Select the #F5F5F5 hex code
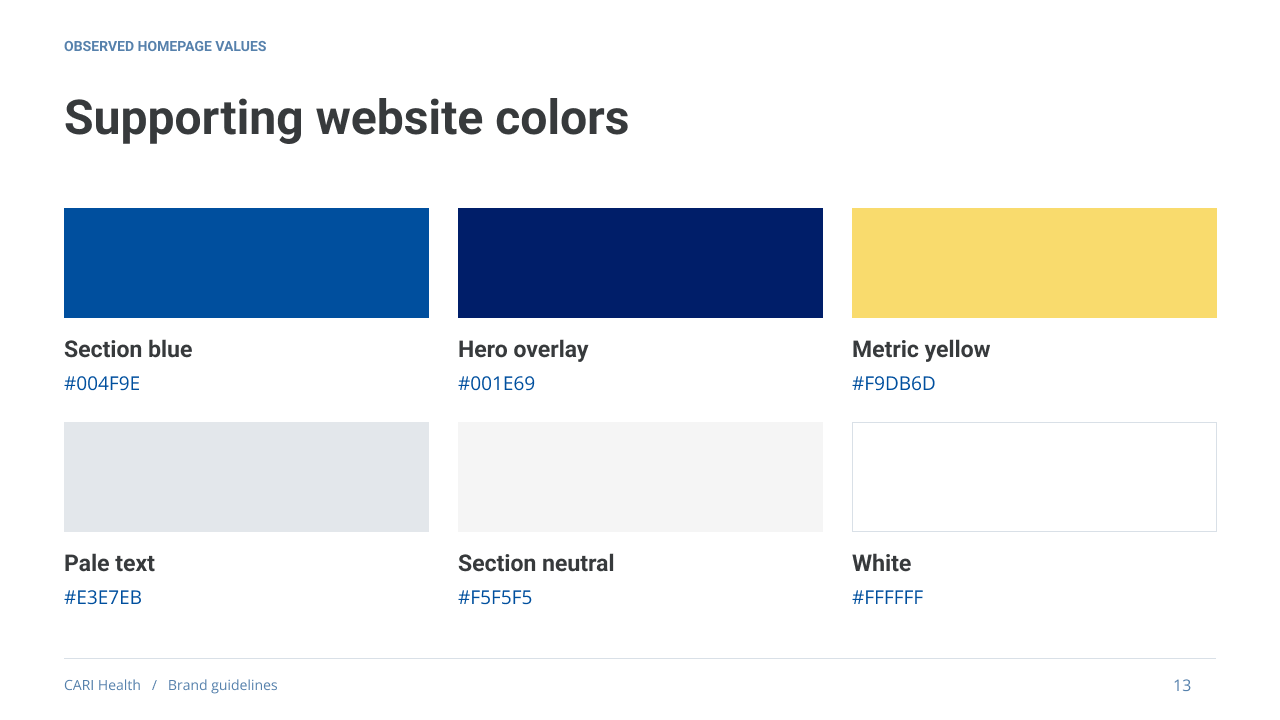1280x720 pixels. [495, 598]
